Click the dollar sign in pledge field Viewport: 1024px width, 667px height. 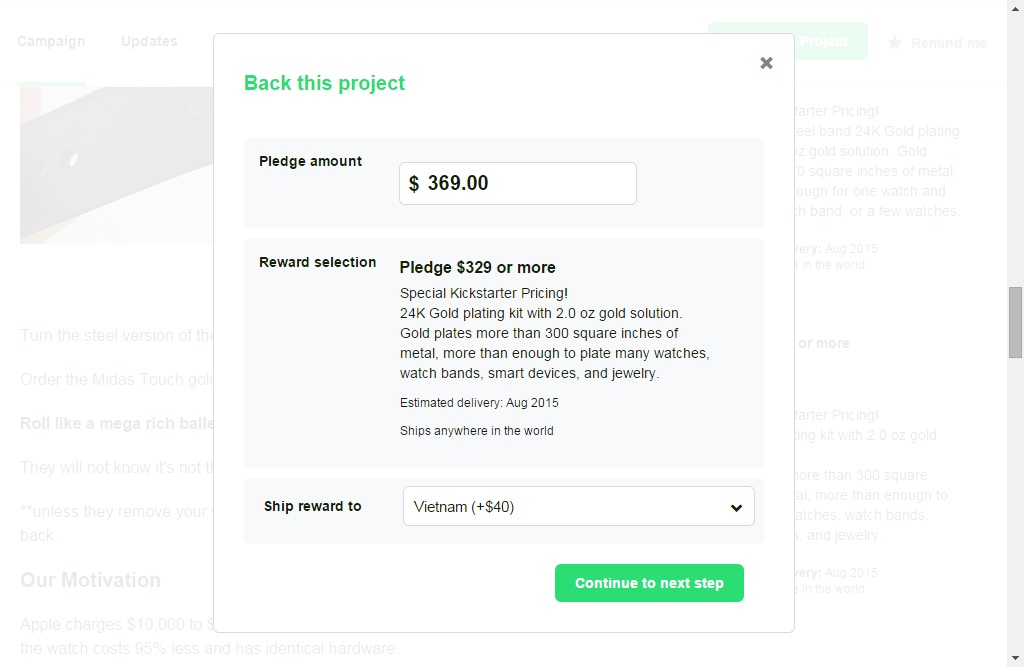414,183
